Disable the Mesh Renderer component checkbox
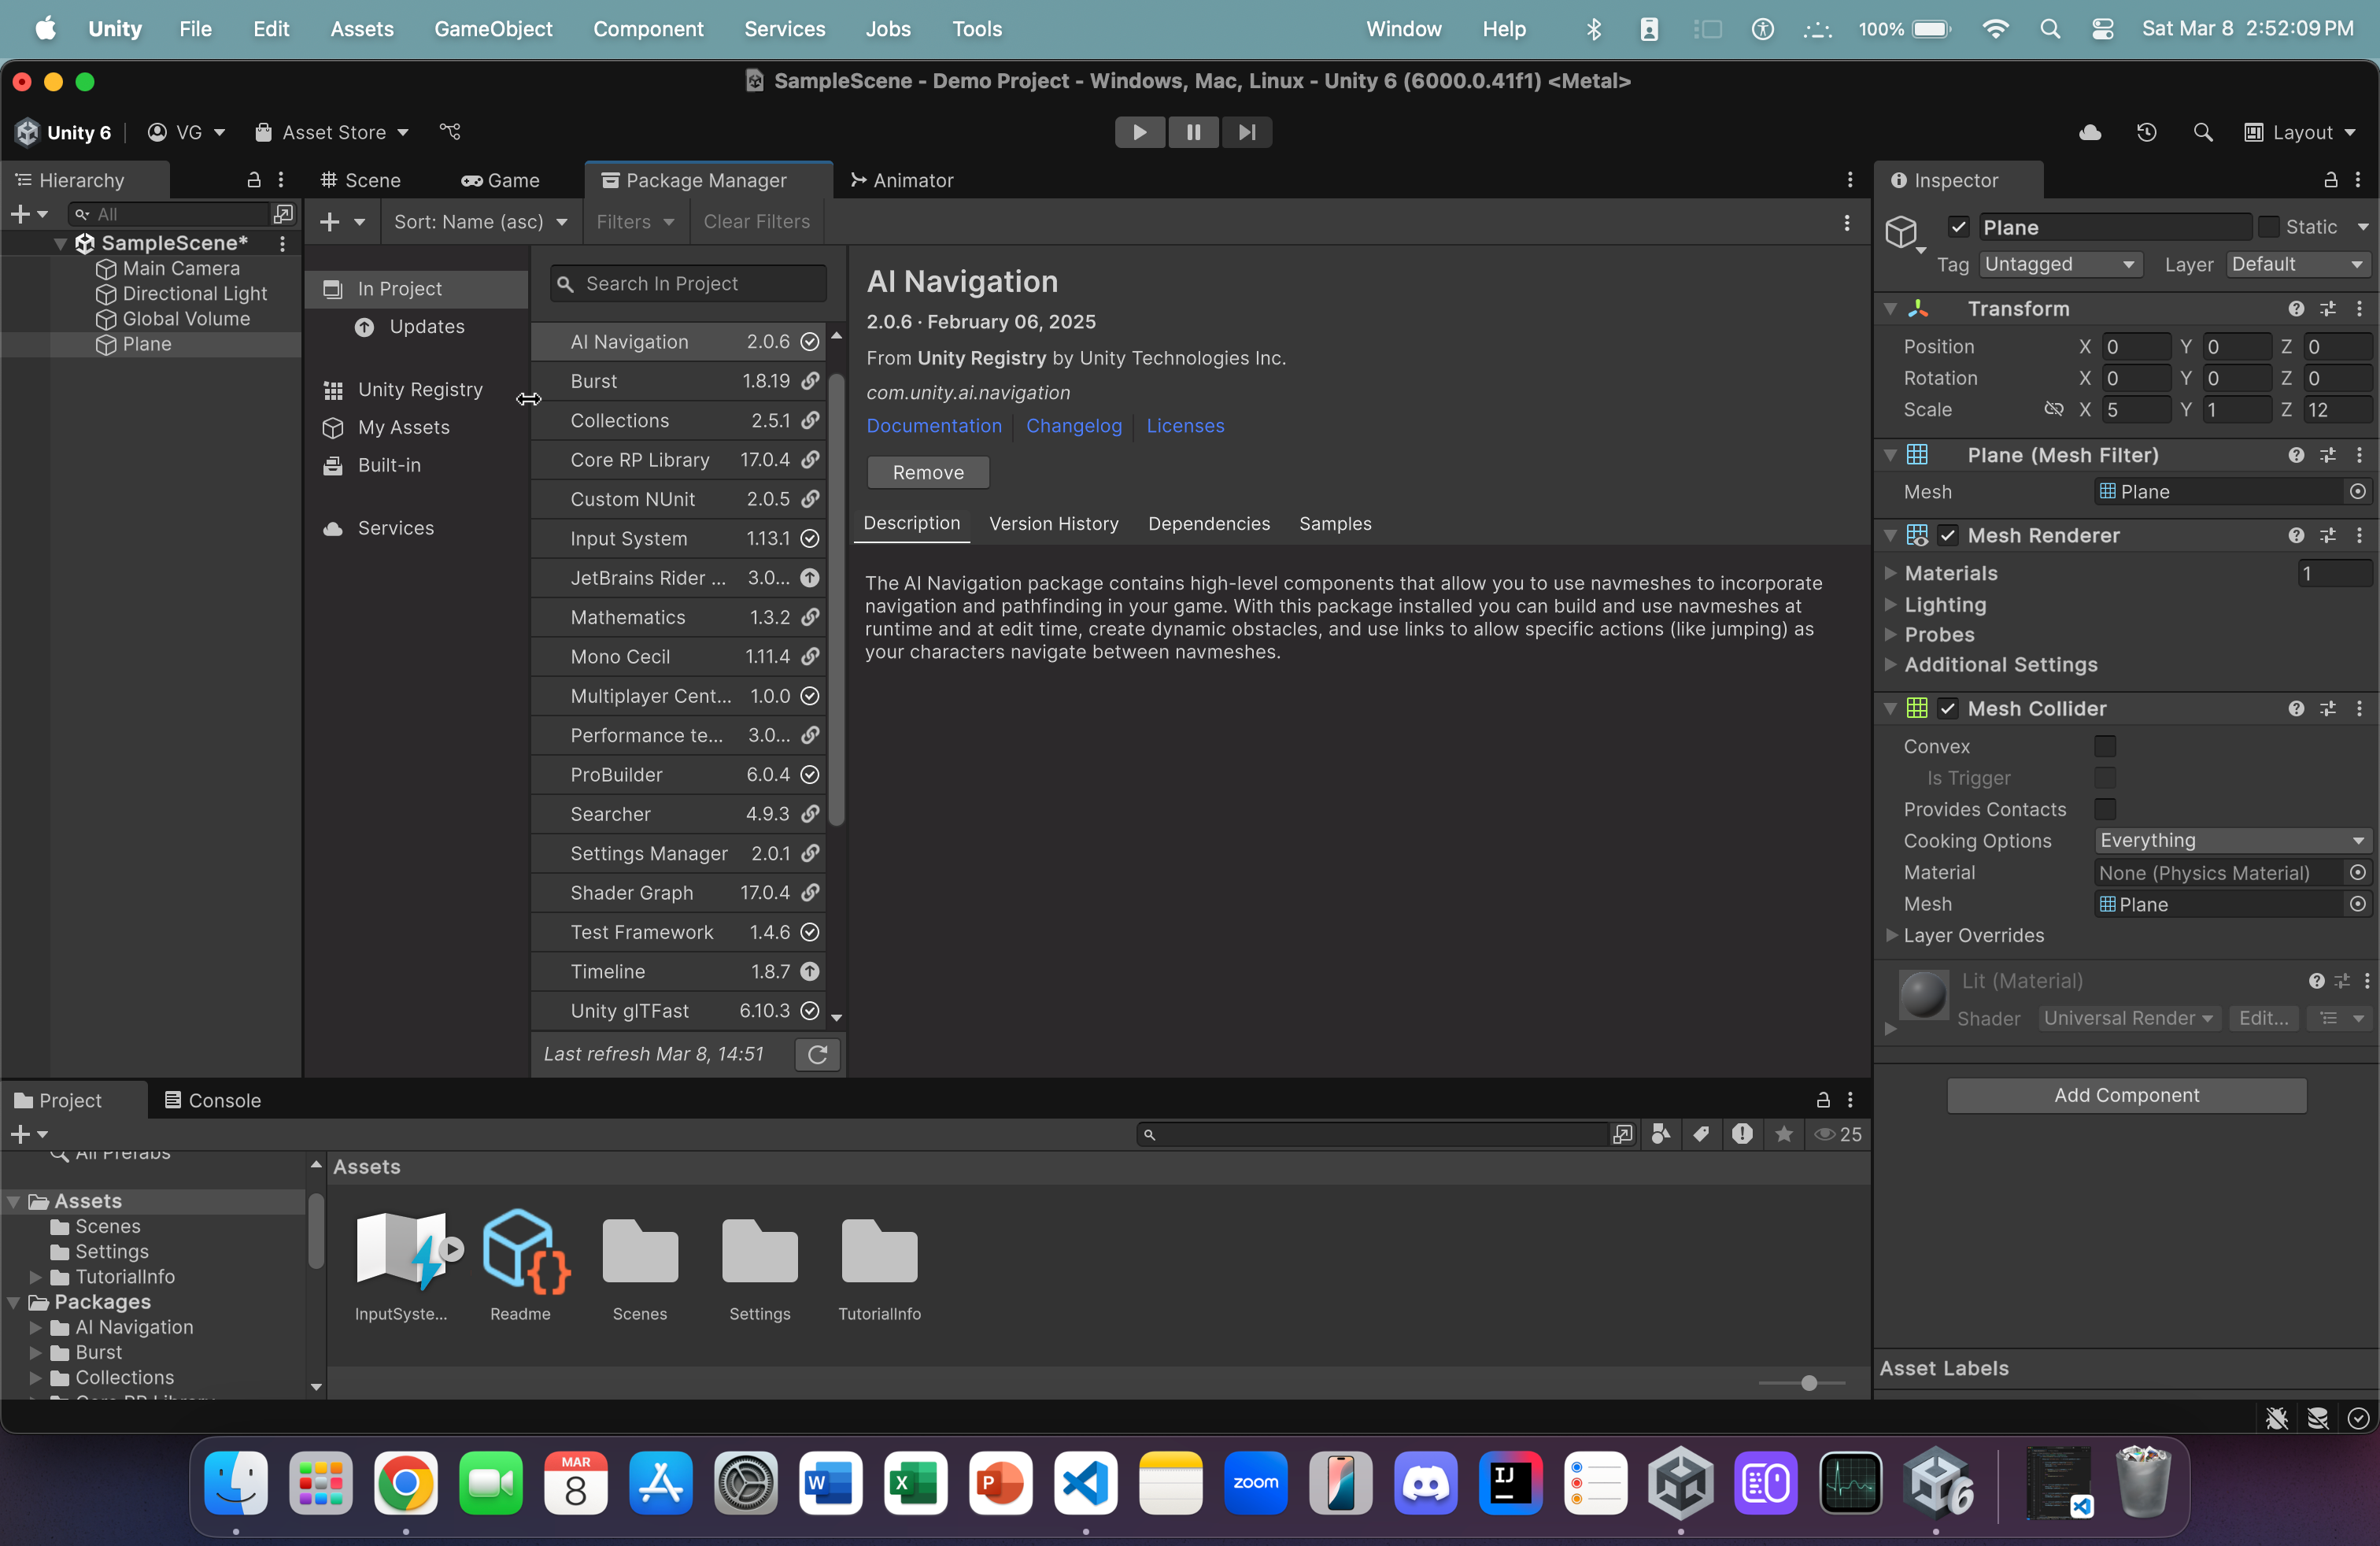 pos(1947,536)
